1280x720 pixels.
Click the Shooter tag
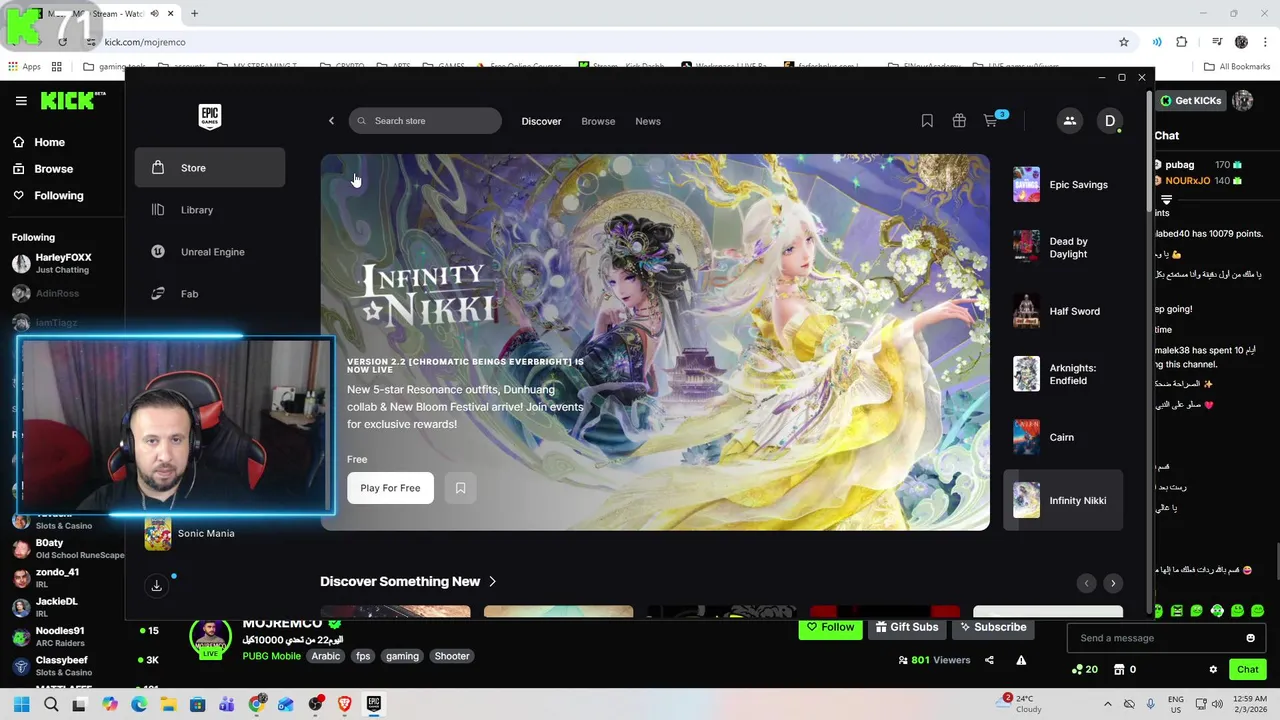pyautogui.click(x=452, y=656)
